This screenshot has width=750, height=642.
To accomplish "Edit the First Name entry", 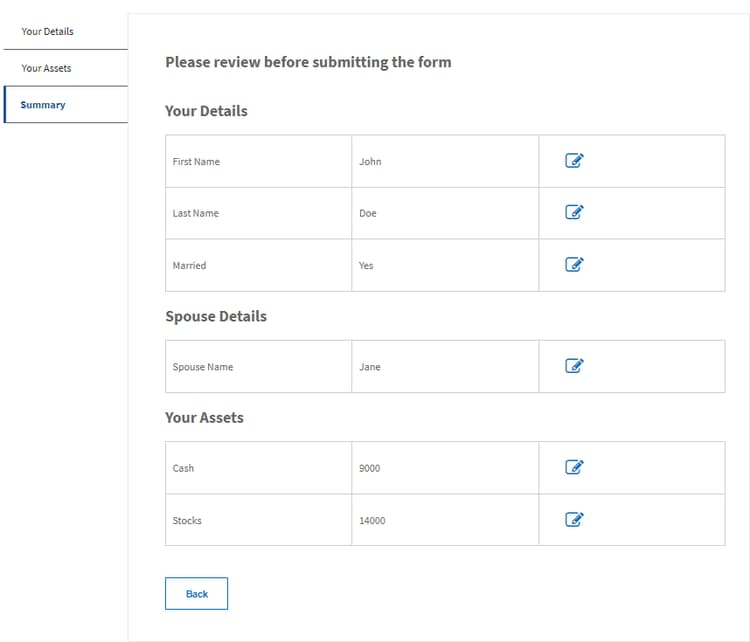I will pyautogui.click(x=574, y=161).
